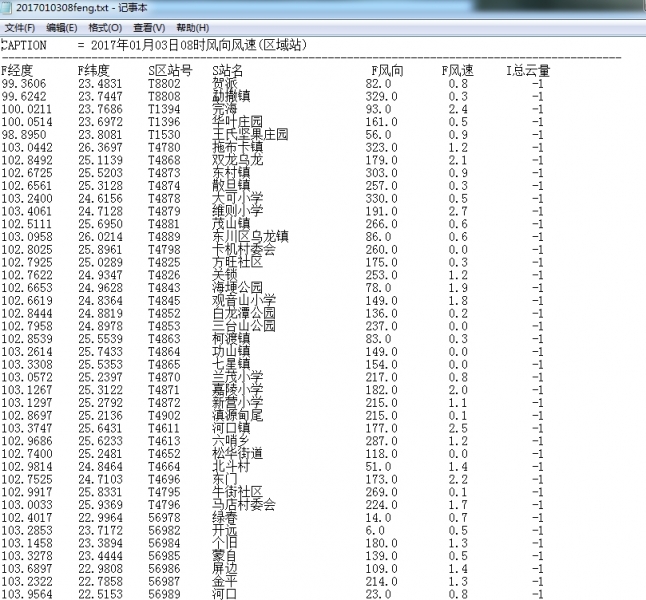Click the Notepad app icon in title bar
646x600 pixels.
(x=8, y=8)
